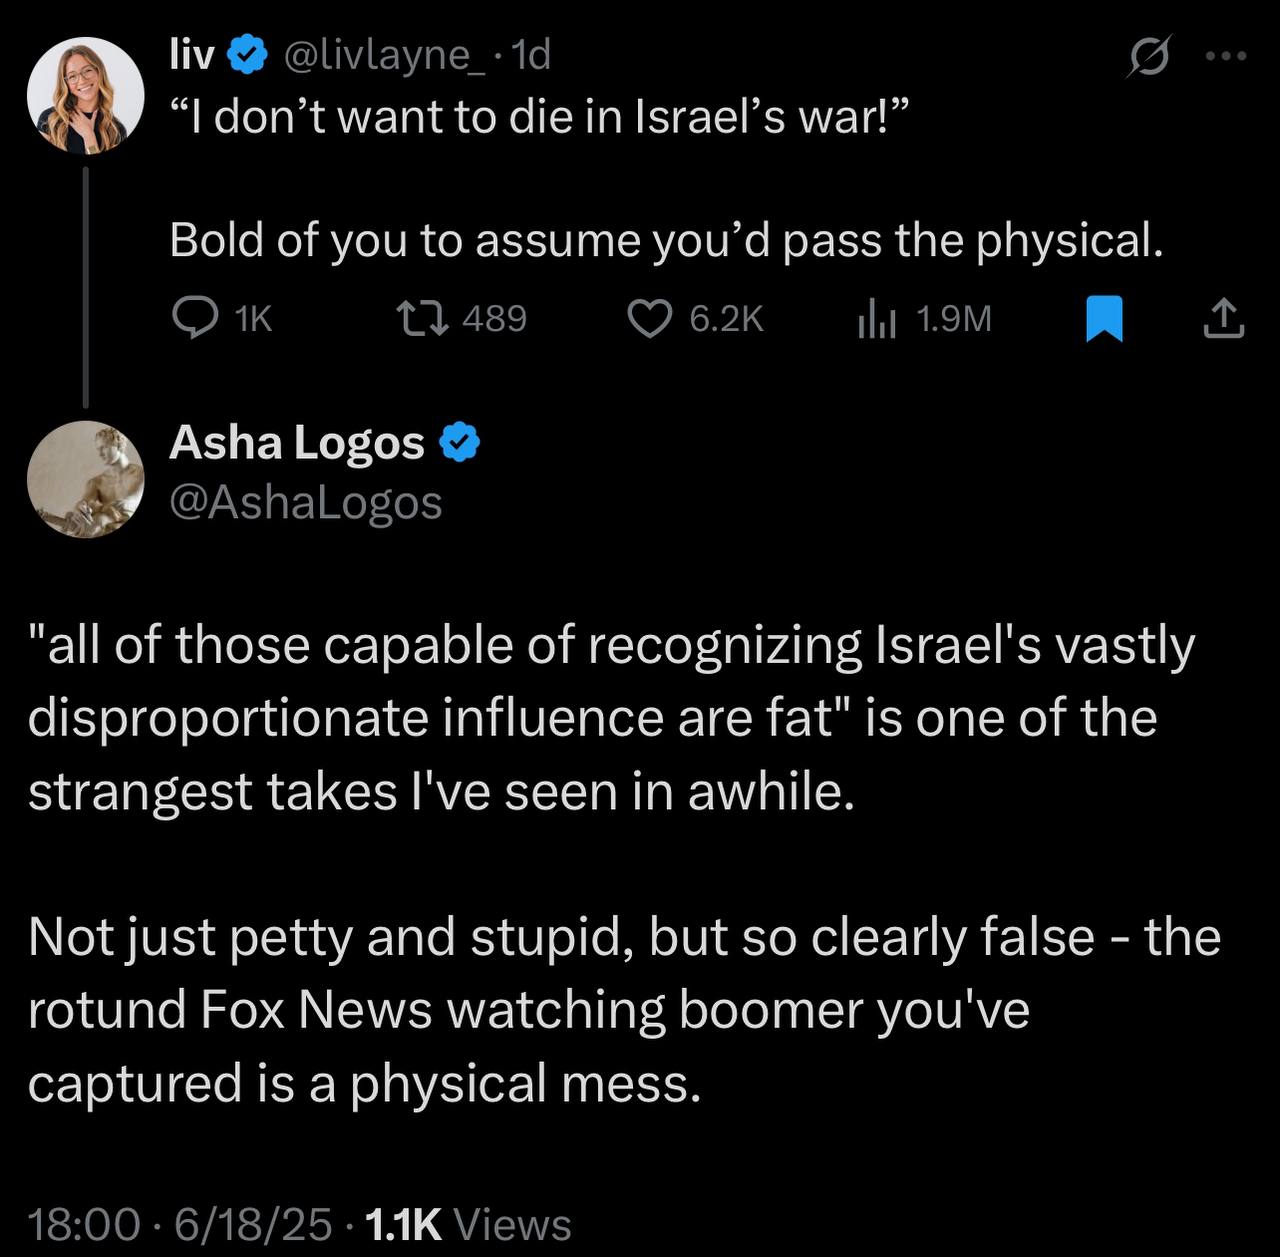Select the Asha Logos display name
The height and width of the screenshot is (1257, 1280).
[297, 442]
